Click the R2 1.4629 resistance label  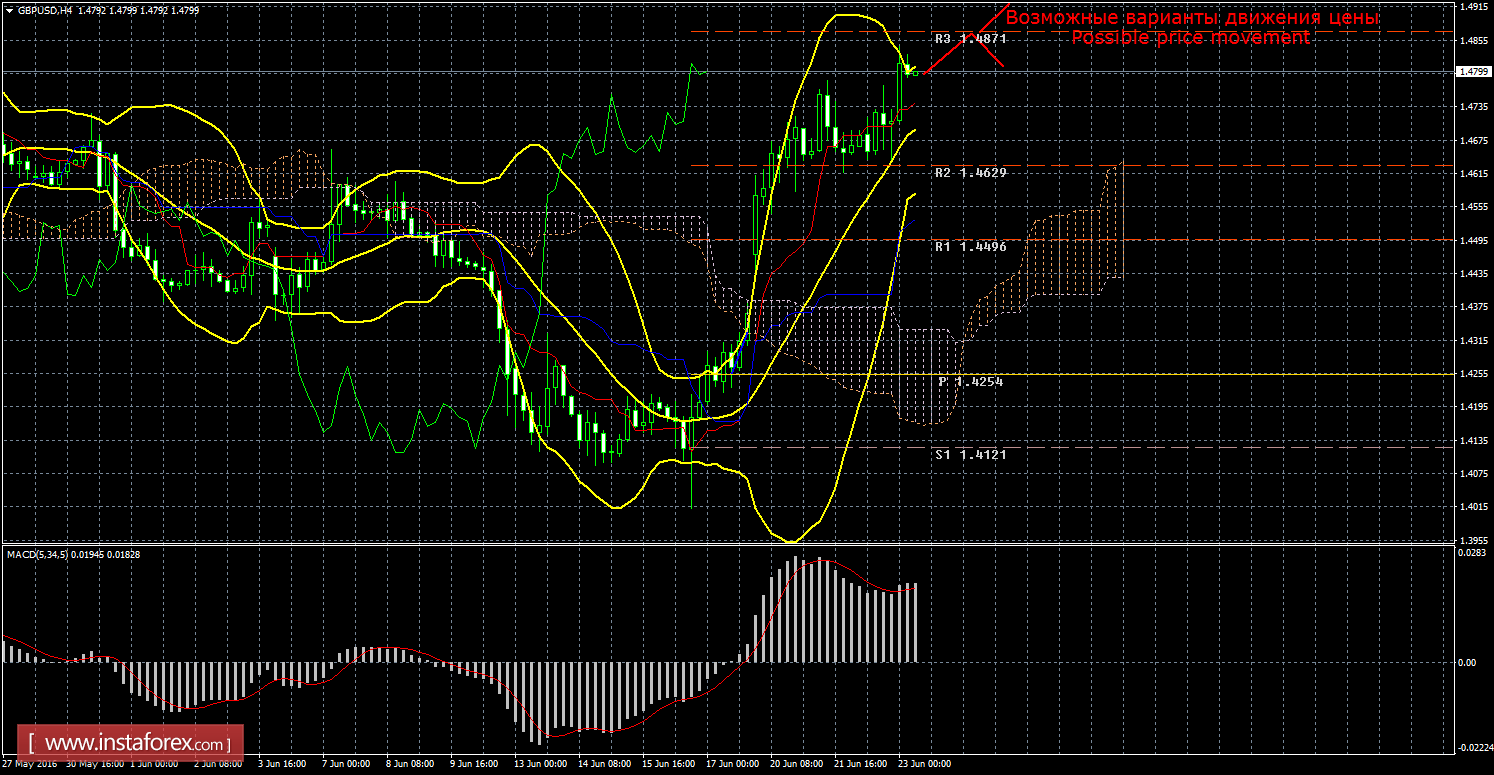[x=970, y=173]
